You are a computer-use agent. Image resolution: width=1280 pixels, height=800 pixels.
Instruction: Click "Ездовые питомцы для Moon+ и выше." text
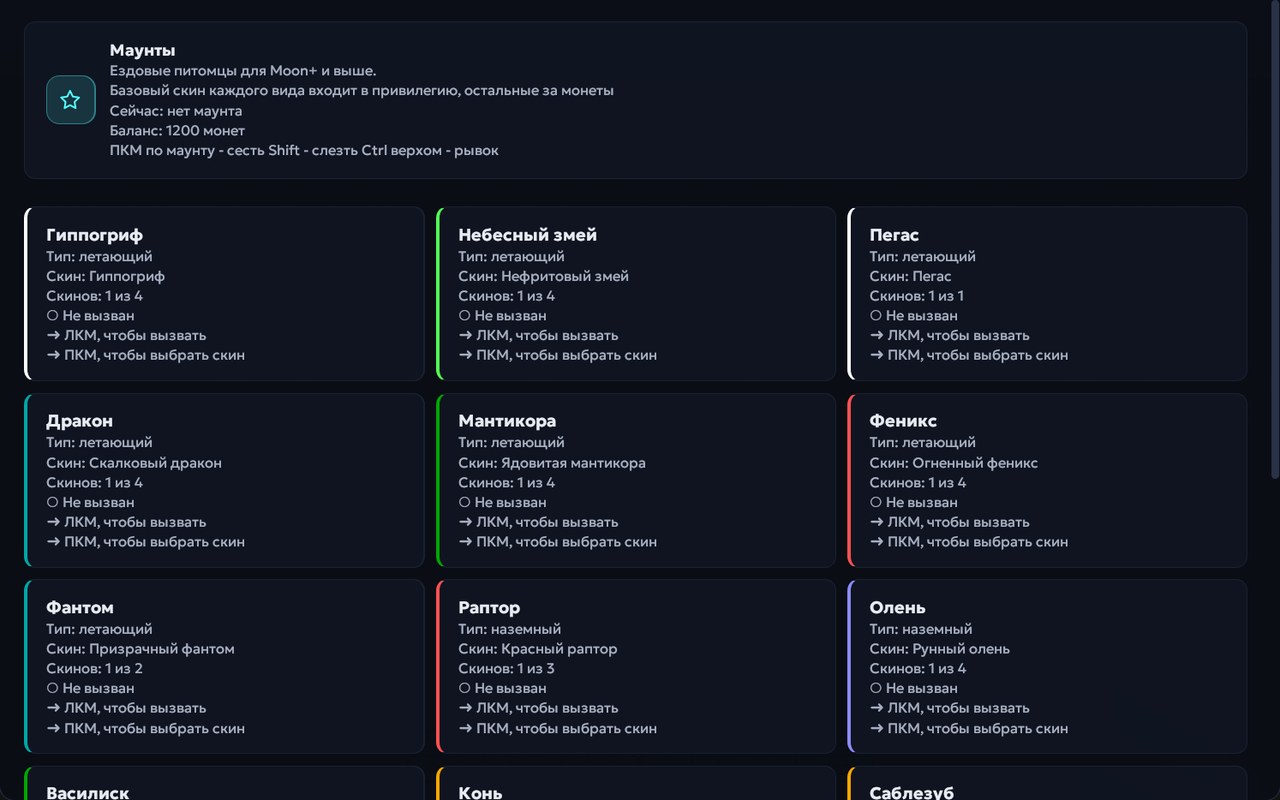[x=243, y=71]
